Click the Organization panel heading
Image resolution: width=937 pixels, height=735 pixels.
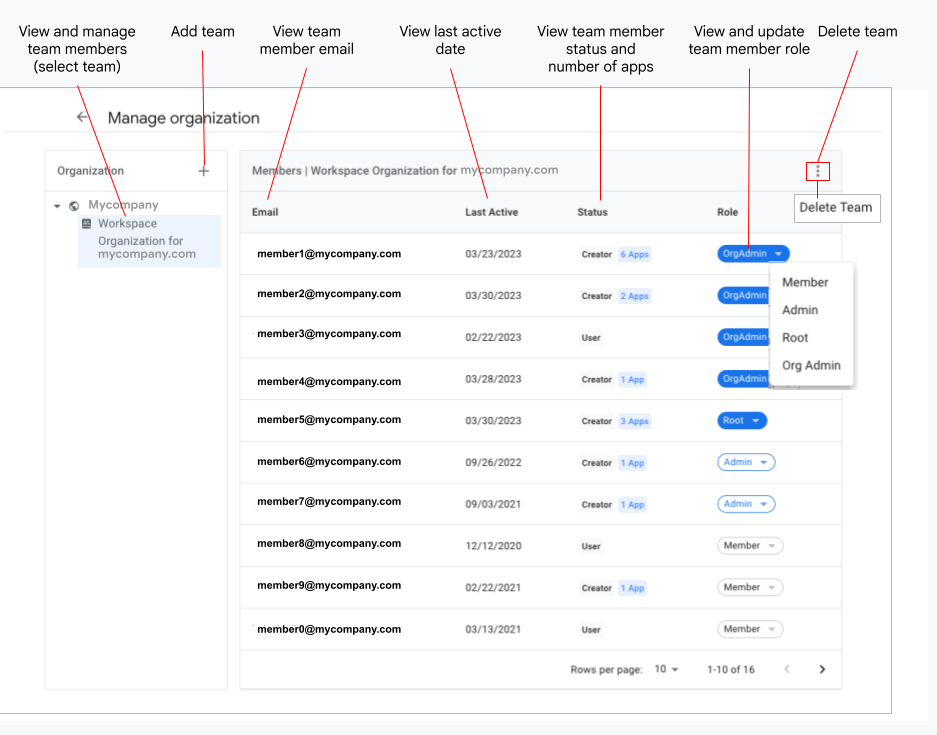point(90,171)
